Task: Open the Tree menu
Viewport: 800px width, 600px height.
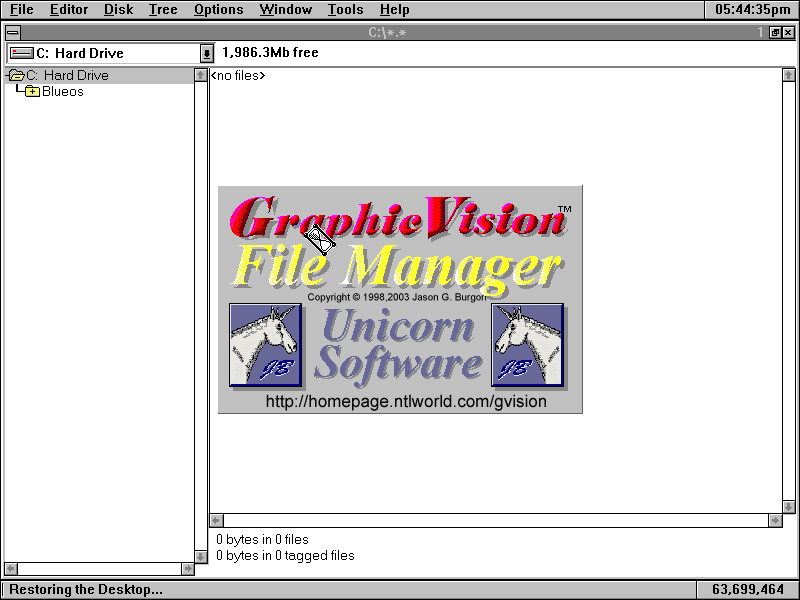Action: click(163, 10)
